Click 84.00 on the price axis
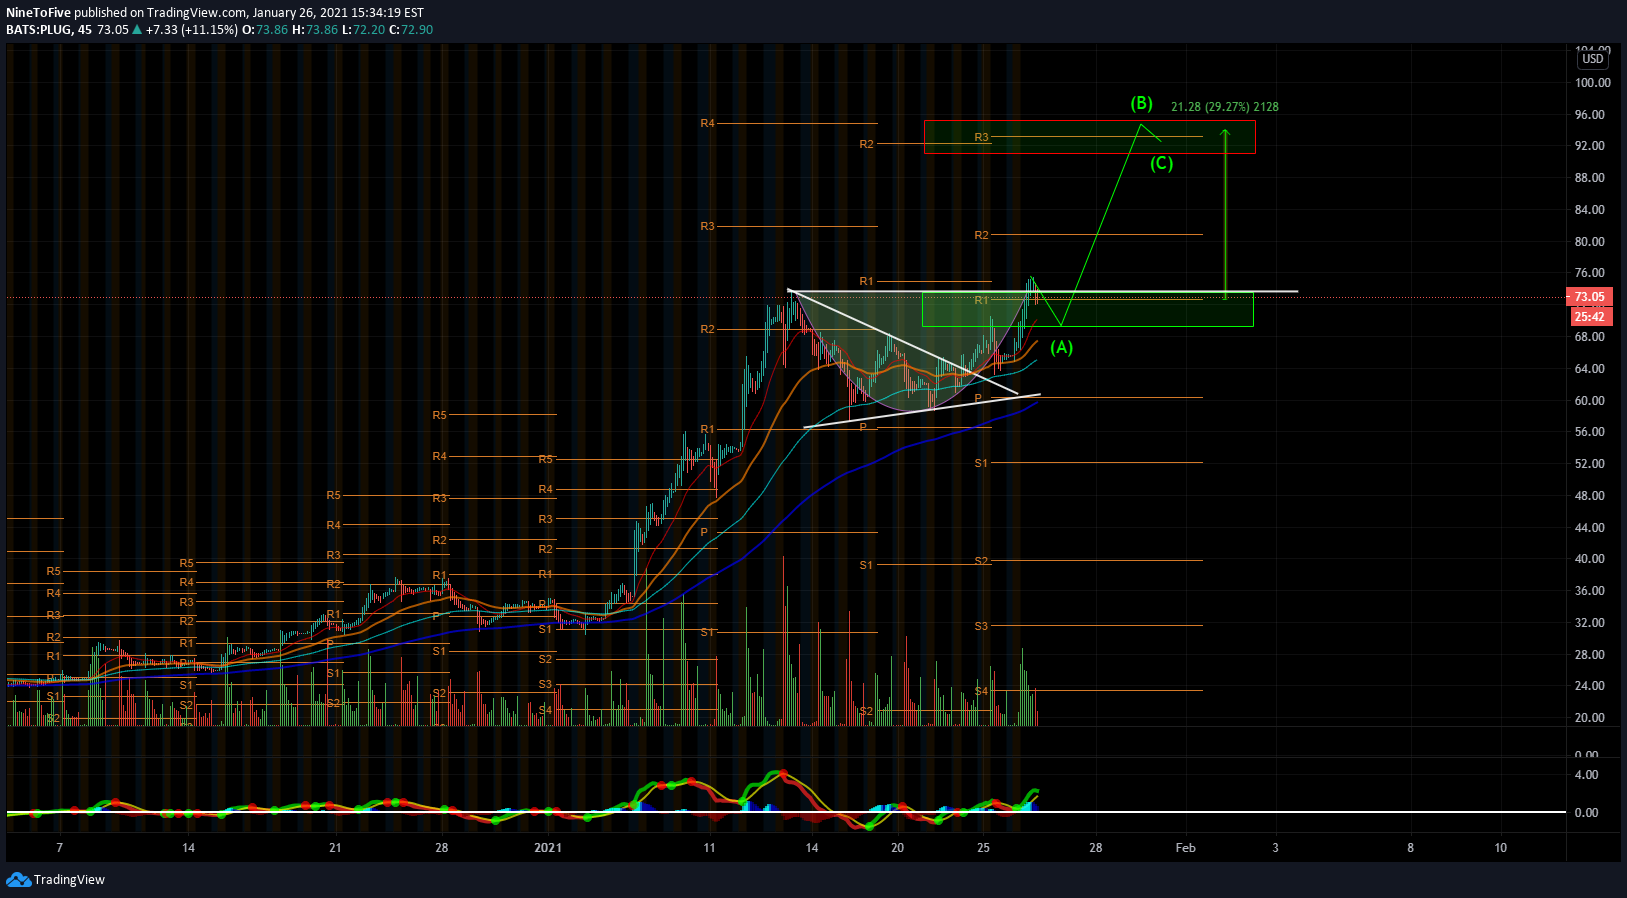Screen dimensions: 1627x898 pyautogui.click(x=1590, y=210)
